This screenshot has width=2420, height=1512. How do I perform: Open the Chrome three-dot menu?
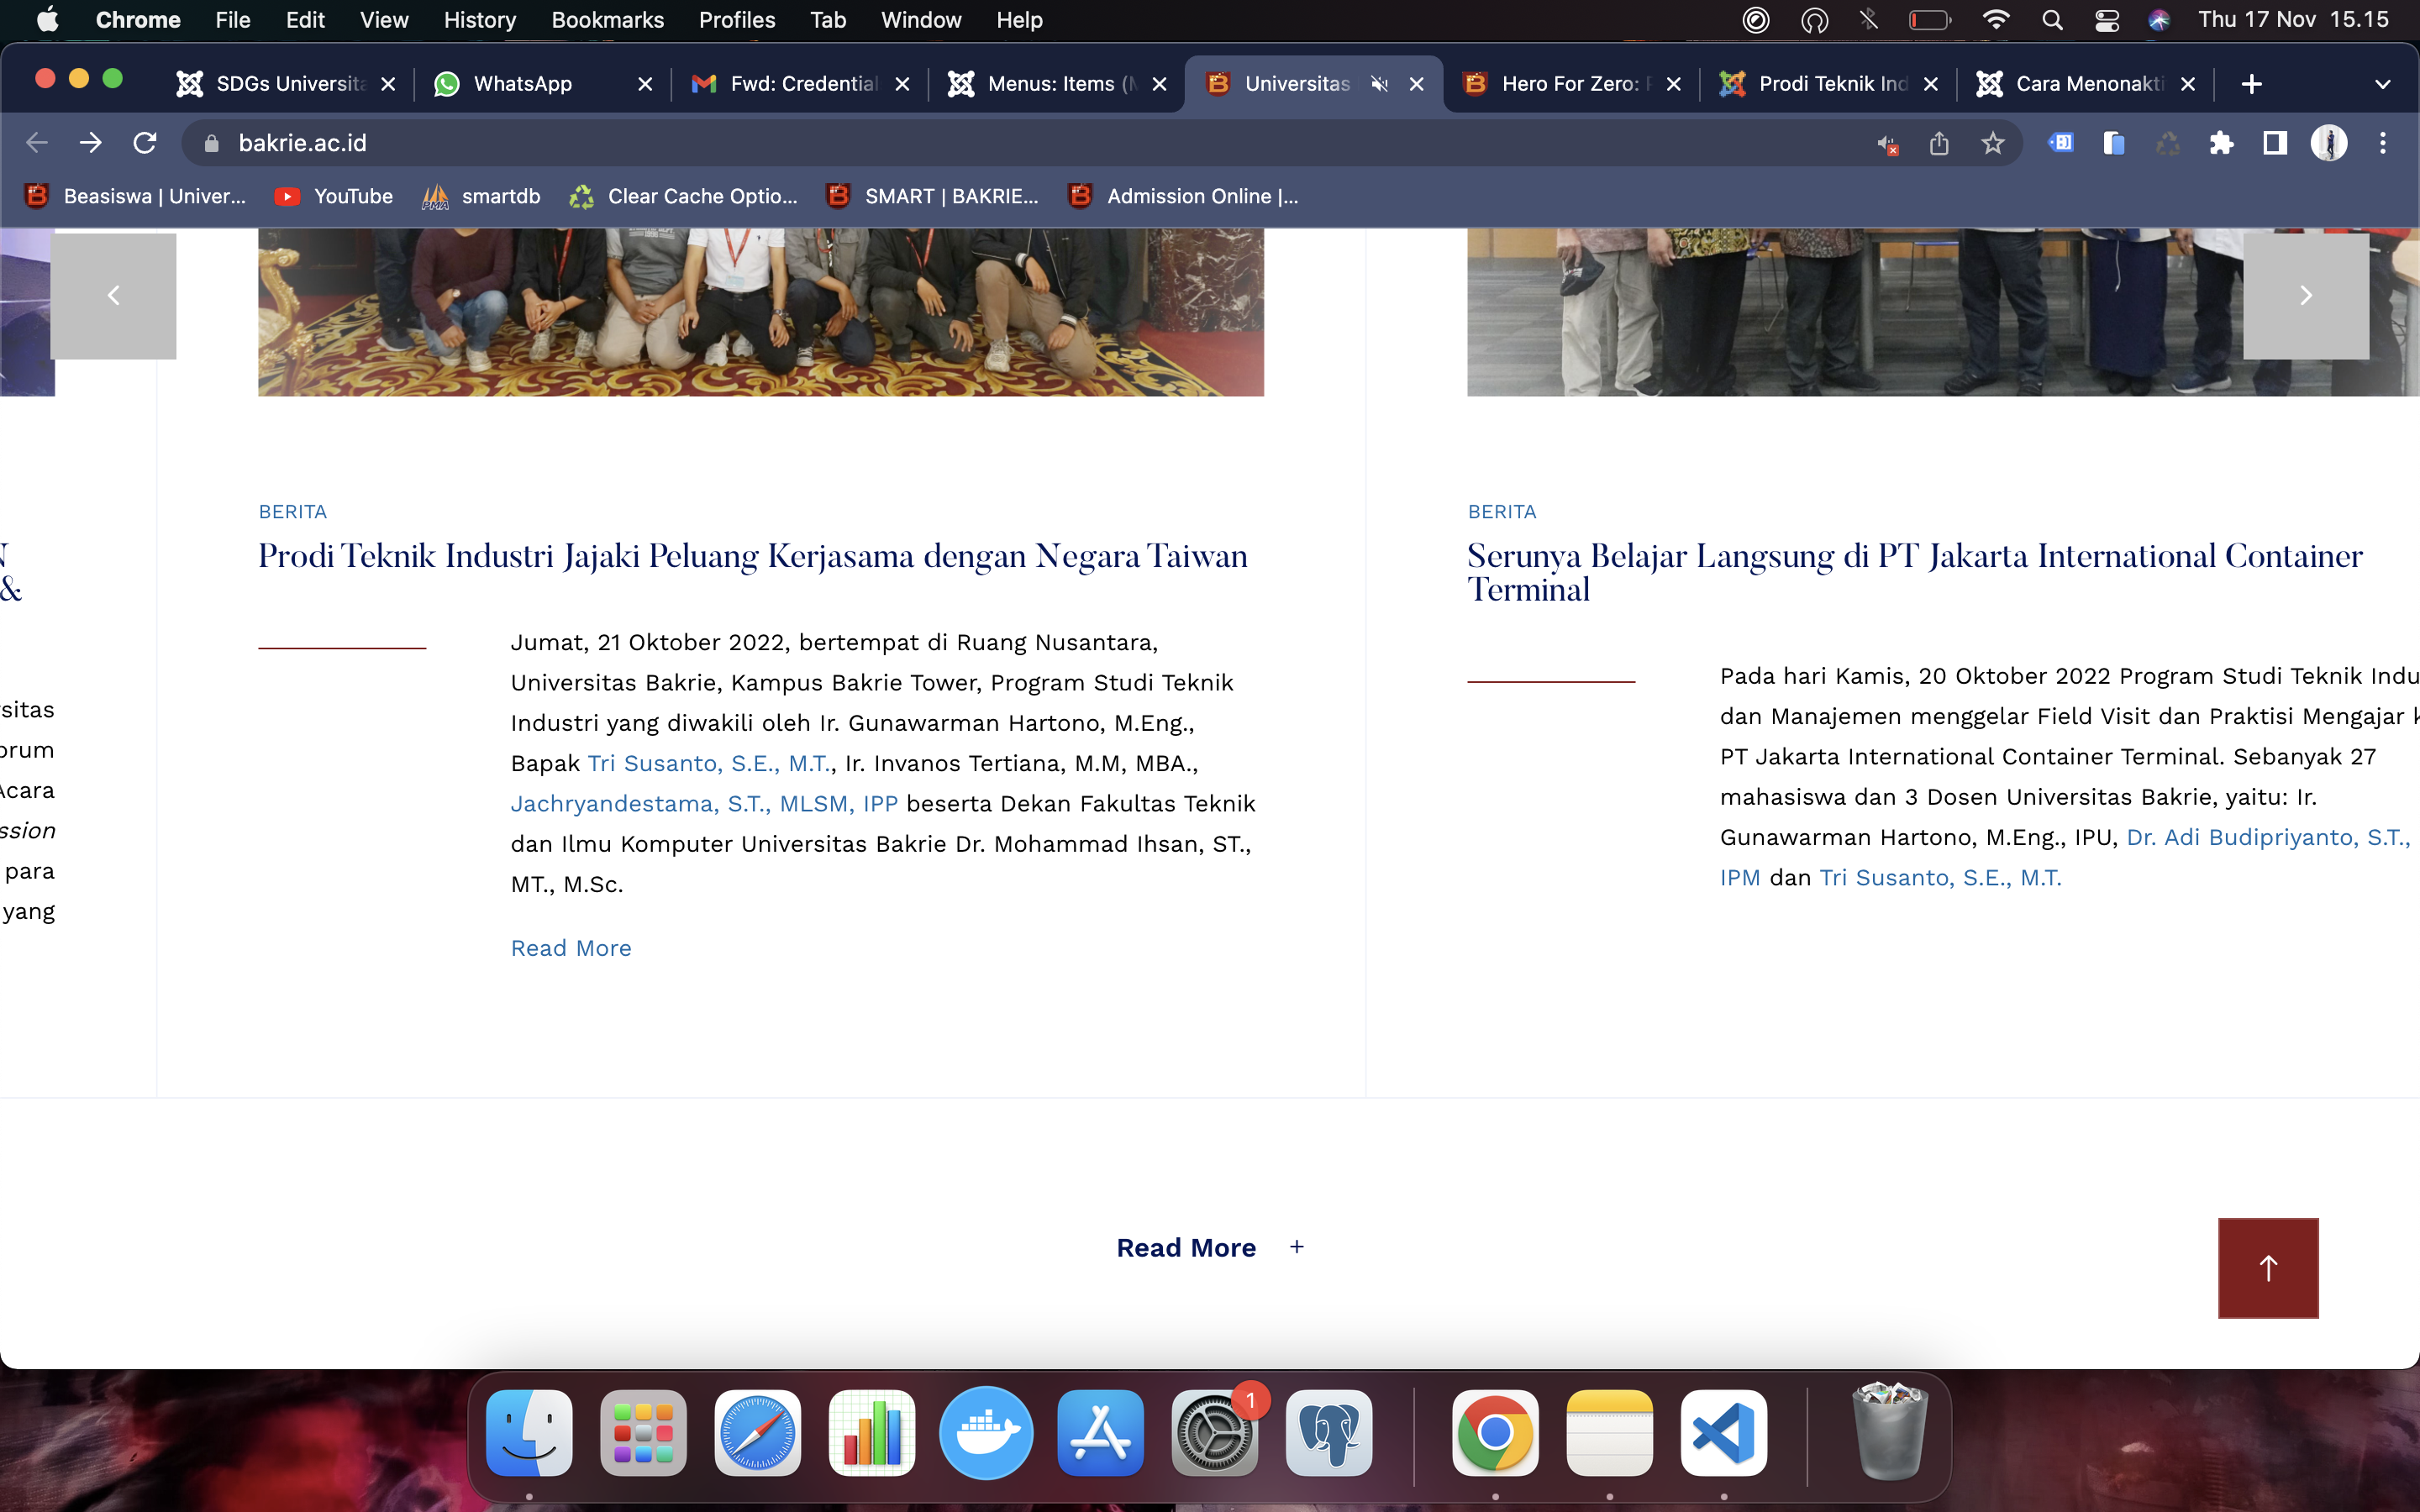coord(2382,143)
